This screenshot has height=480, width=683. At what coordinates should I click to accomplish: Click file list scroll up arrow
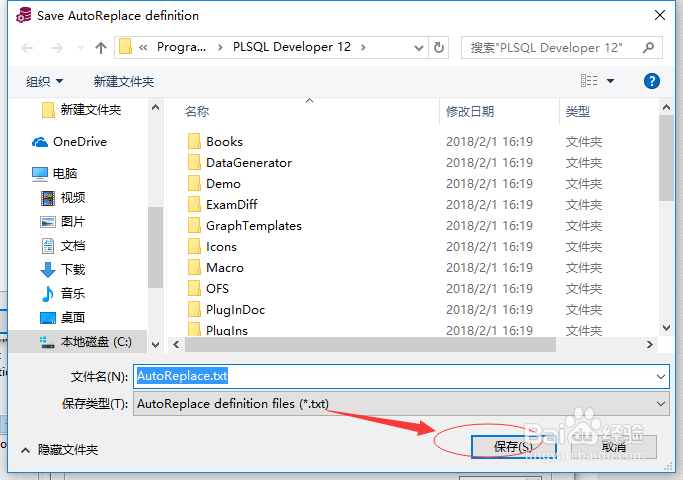[x=666, y=107]
